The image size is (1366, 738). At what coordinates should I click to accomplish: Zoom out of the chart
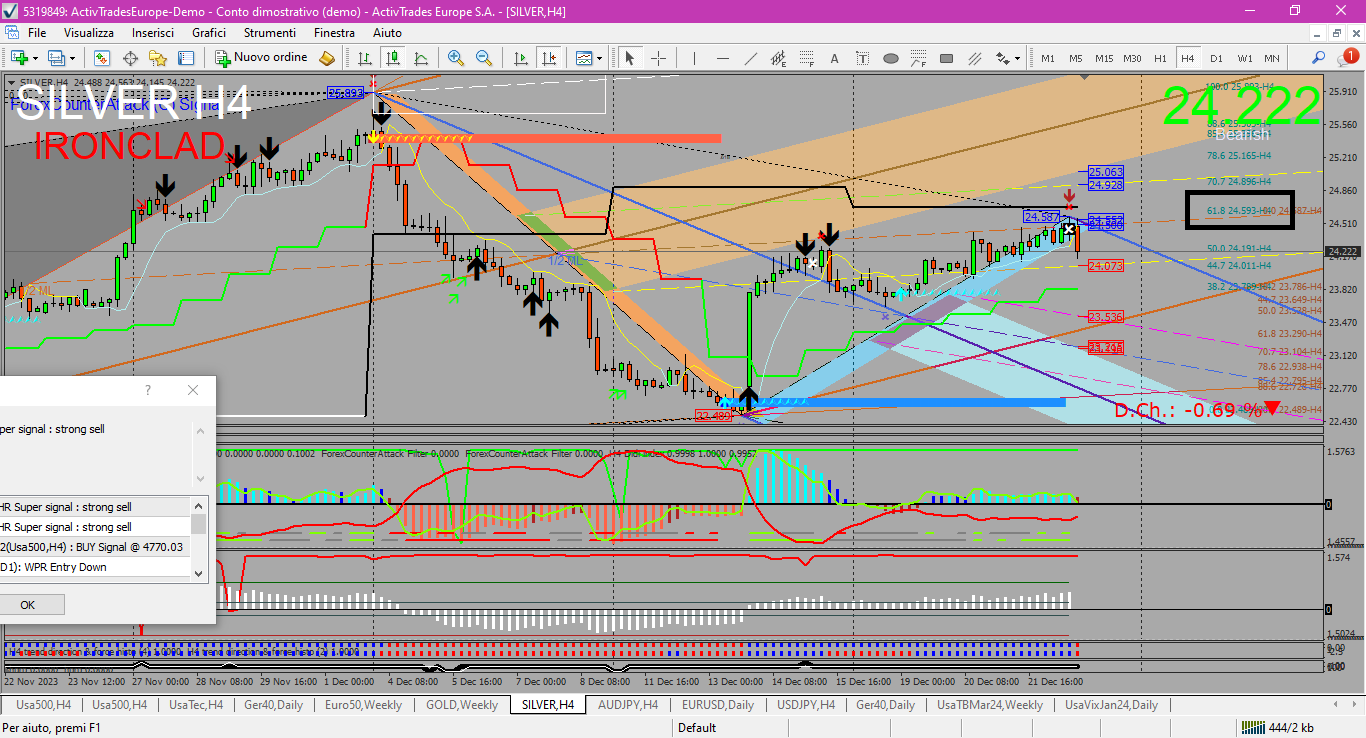(484, 58)
